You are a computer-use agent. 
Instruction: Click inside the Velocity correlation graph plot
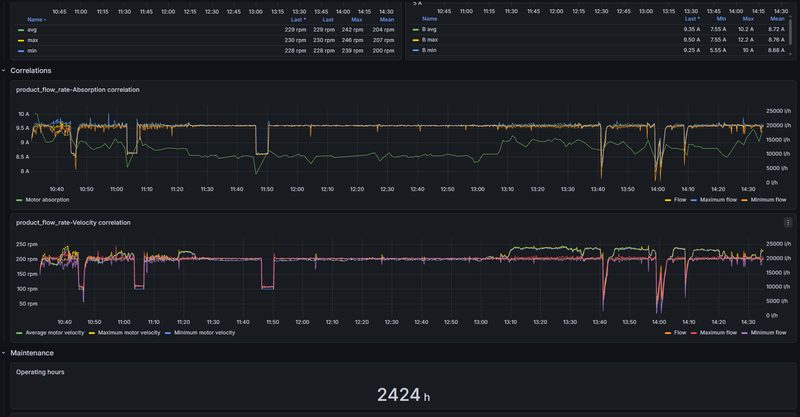402,278
